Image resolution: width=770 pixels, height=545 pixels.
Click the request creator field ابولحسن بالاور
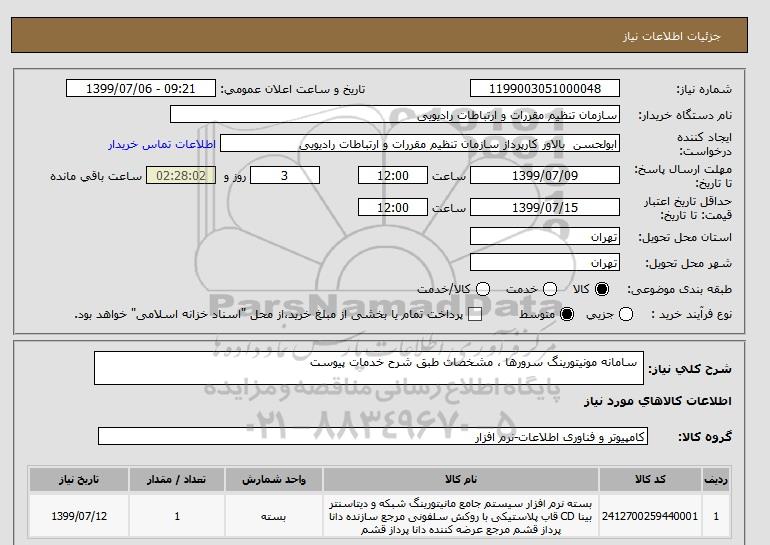420,144
